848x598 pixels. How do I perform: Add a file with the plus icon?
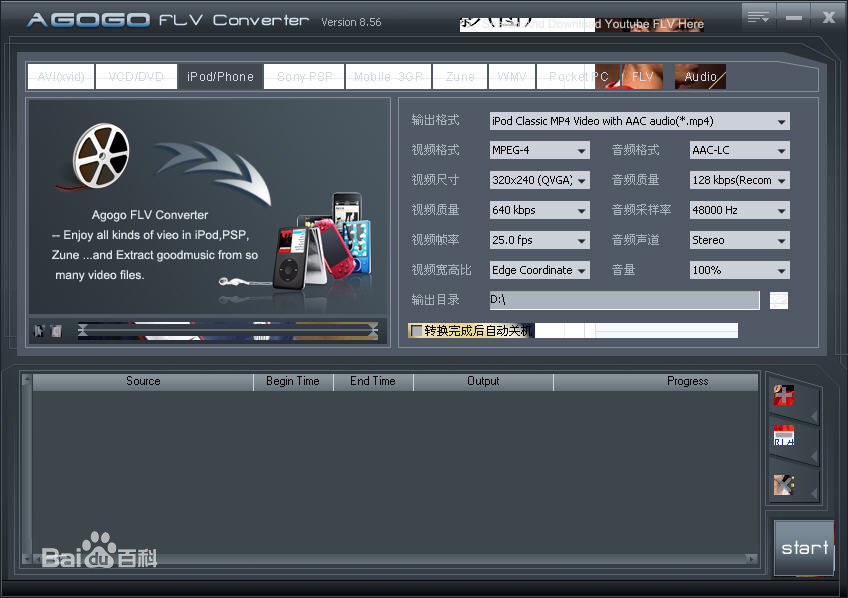784,395
